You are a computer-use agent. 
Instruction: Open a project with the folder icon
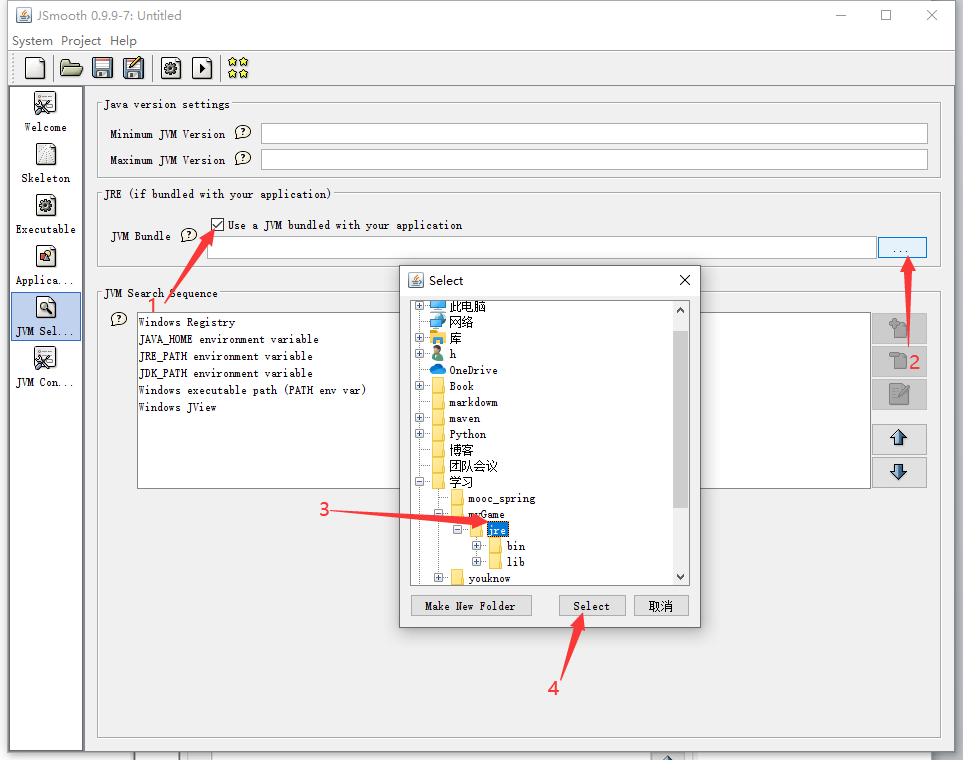point(71,68)
